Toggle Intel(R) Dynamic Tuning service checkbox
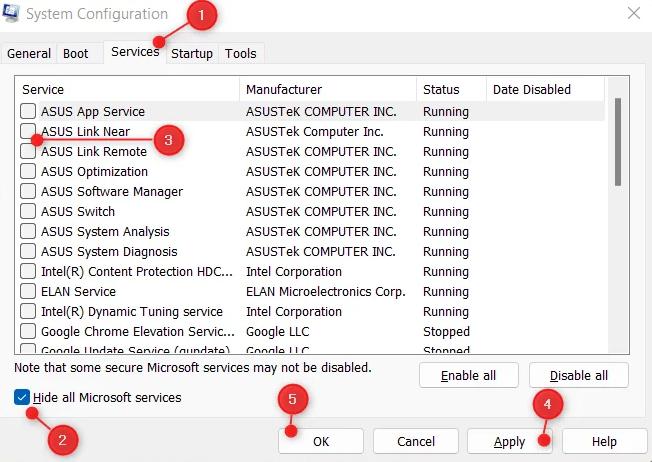The height and width of the screenshot is (462, 652). coord(28,311)
